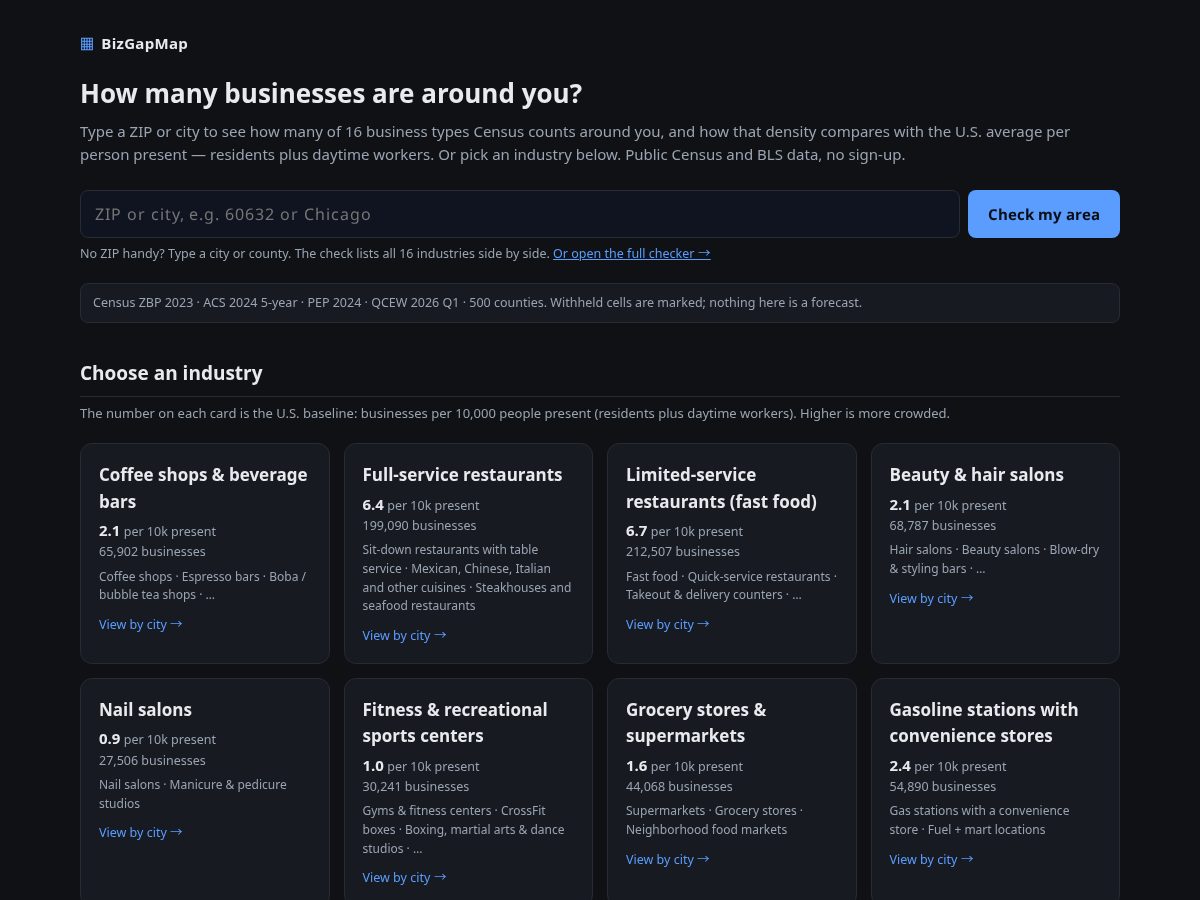Click the 30,241 businesses count
This screenshot has width=1200, height=900.
click(x=415, y=787)
